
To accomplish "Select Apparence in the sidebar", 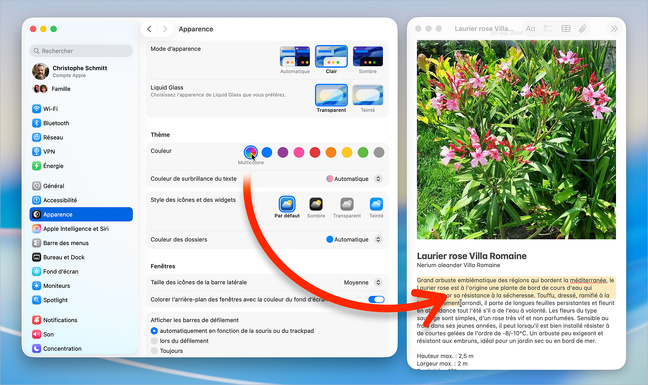I will 81,214.
